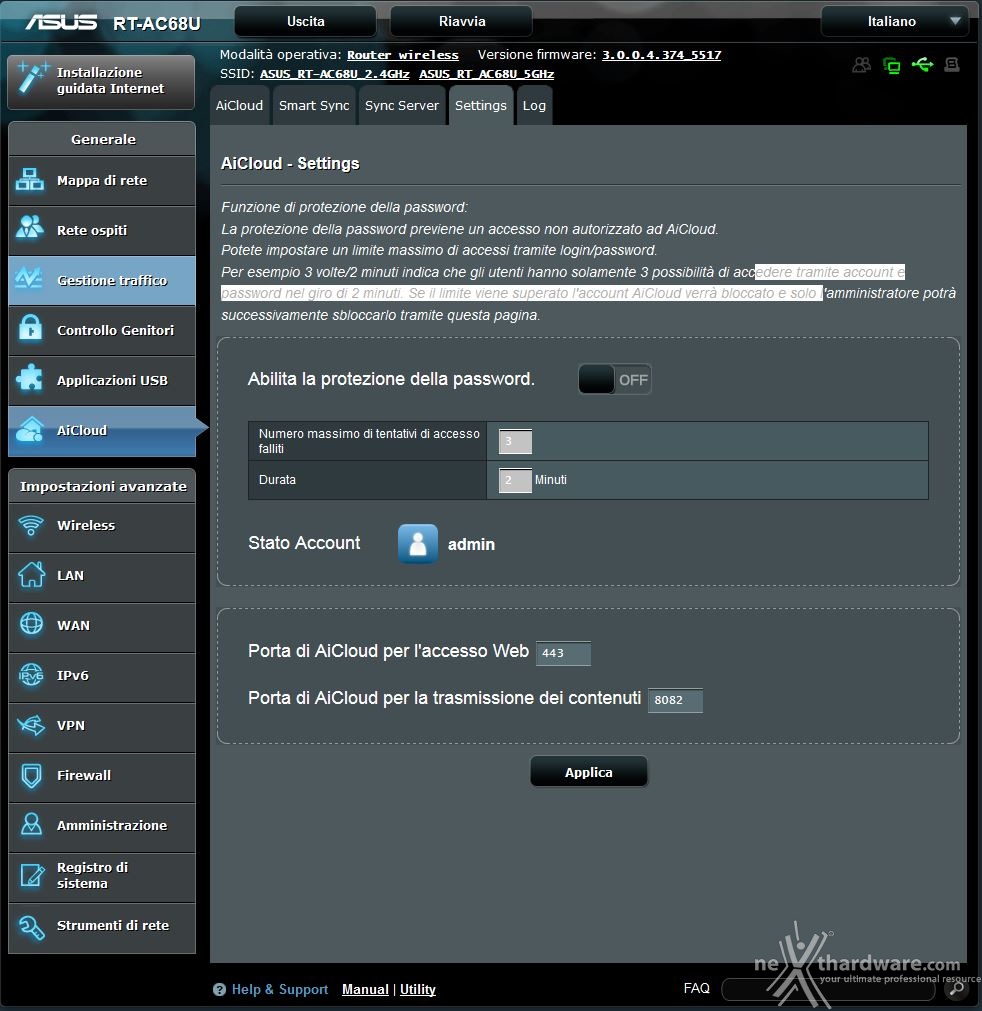Open the Help & Support link

[x=280, y=989]
